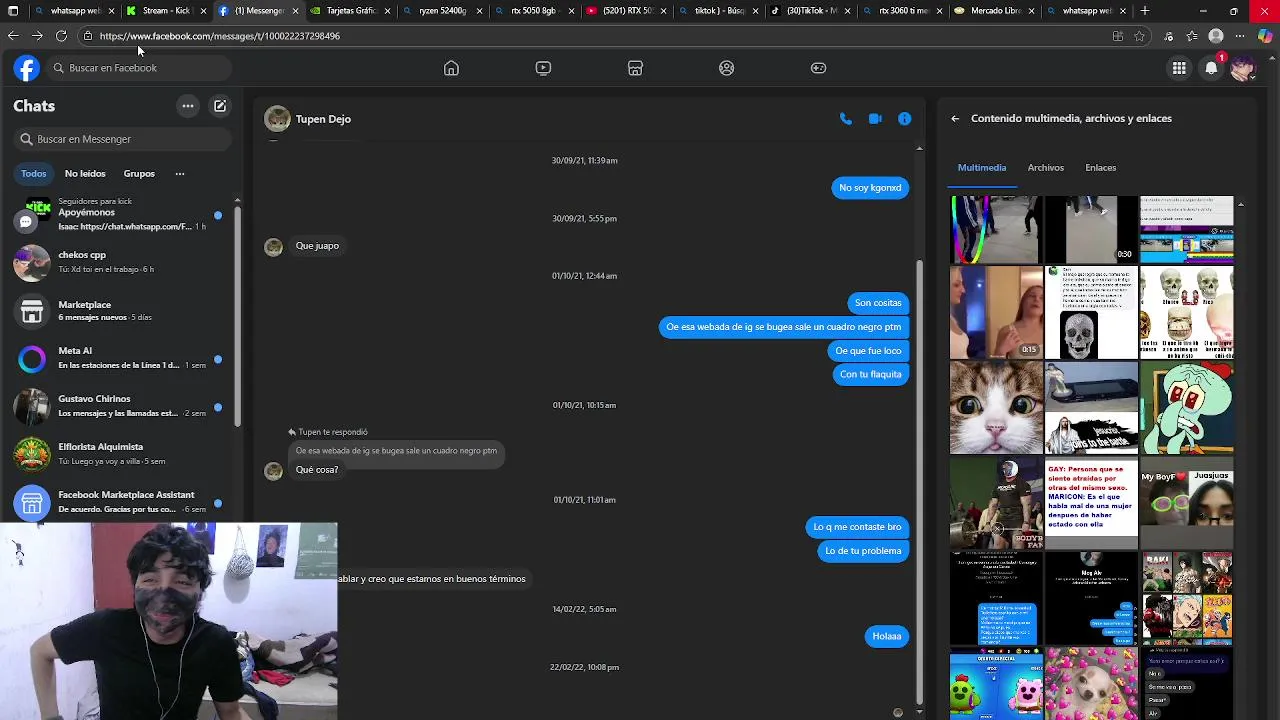Open a new browser tab
The width and height of the screenshot is (1280, 720).
point(1145,11)
